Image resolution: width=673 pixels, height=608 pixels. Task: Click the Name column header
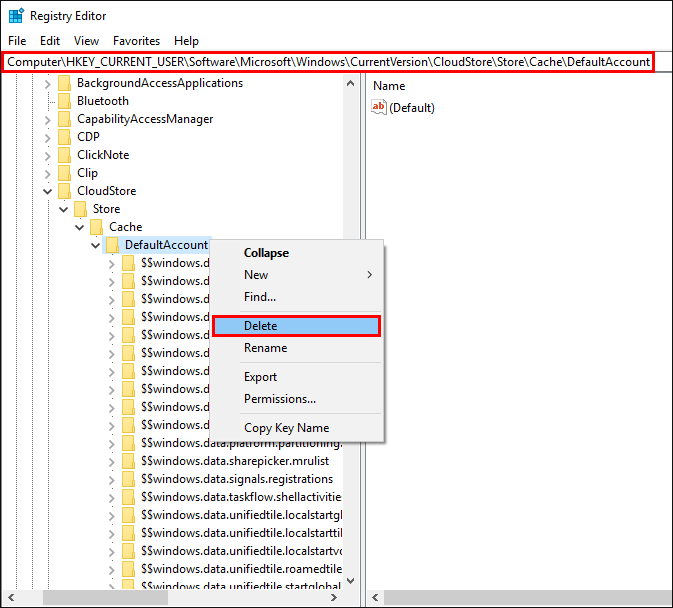389,86
